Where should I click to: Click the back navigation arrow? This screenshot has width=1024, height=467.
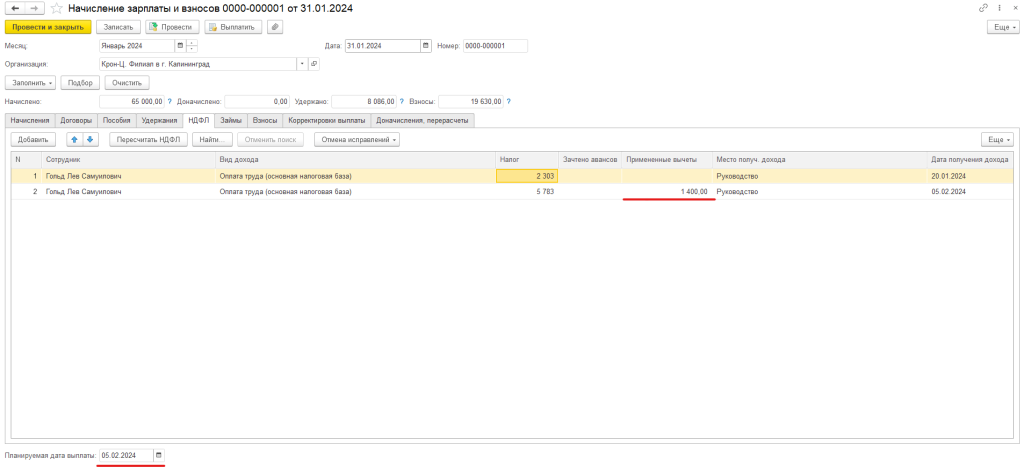[x=14, y=8]
